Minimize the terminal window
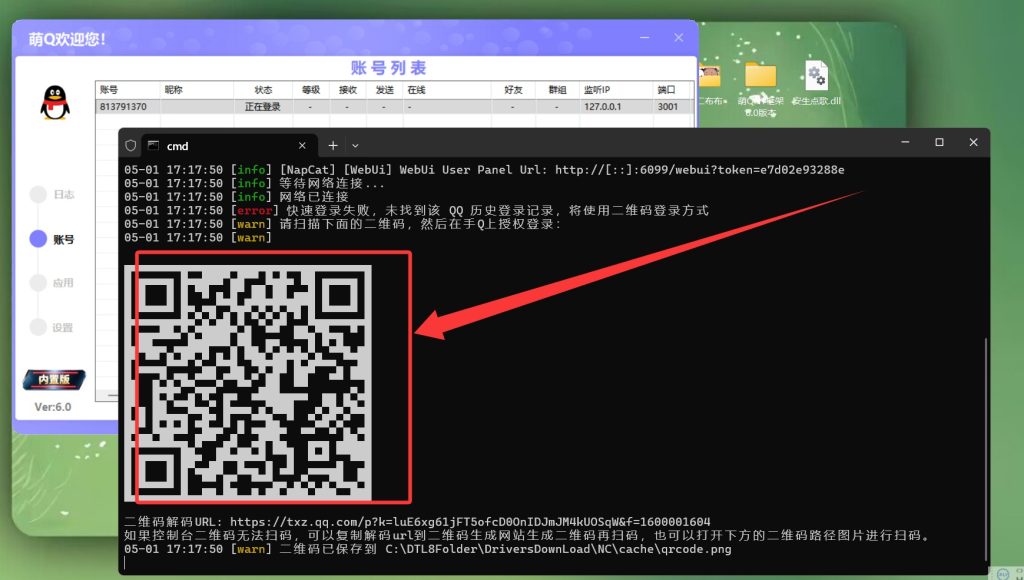This screenshot has width=1024, height=580. coord(905,142)
